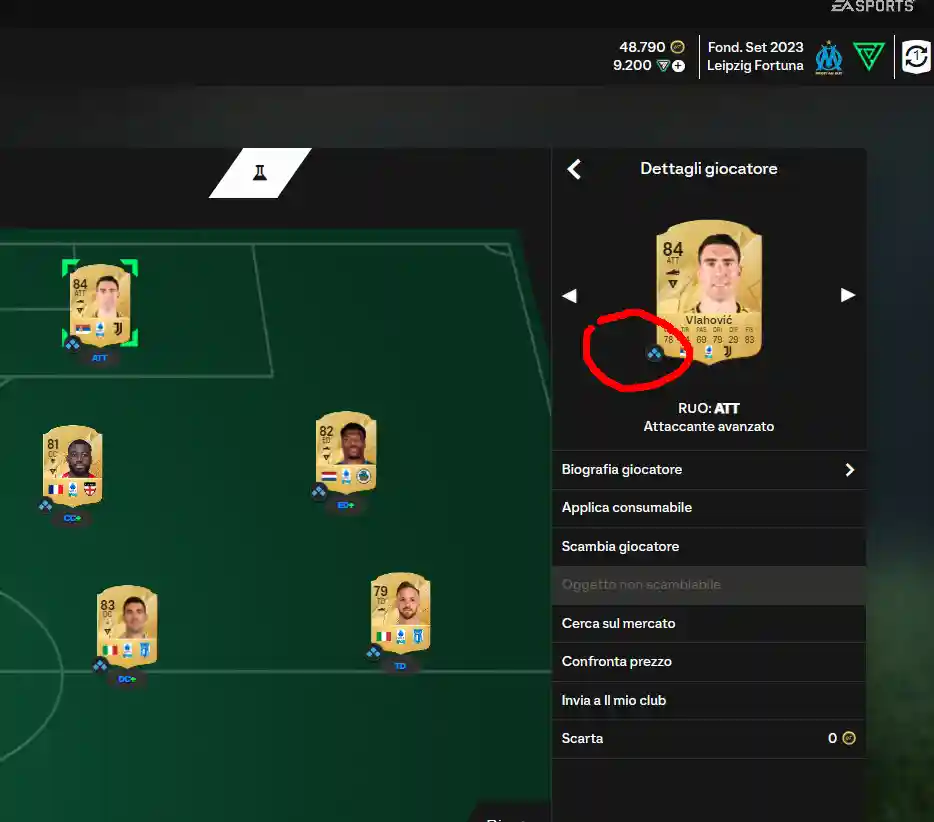Click the back arrow in Dettagli giocatore
The height and width of the screenshot is (822, 934).
tap(574, 170)
